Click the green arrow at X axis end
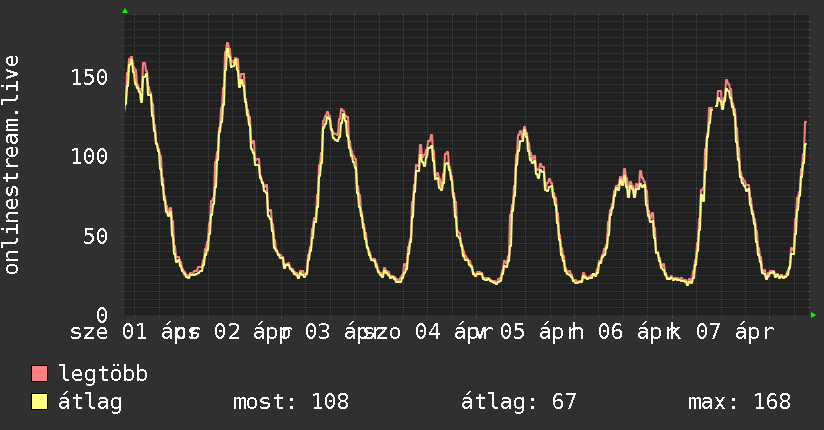The height and width of the screenshot is (430, 824). click(813, 315)
